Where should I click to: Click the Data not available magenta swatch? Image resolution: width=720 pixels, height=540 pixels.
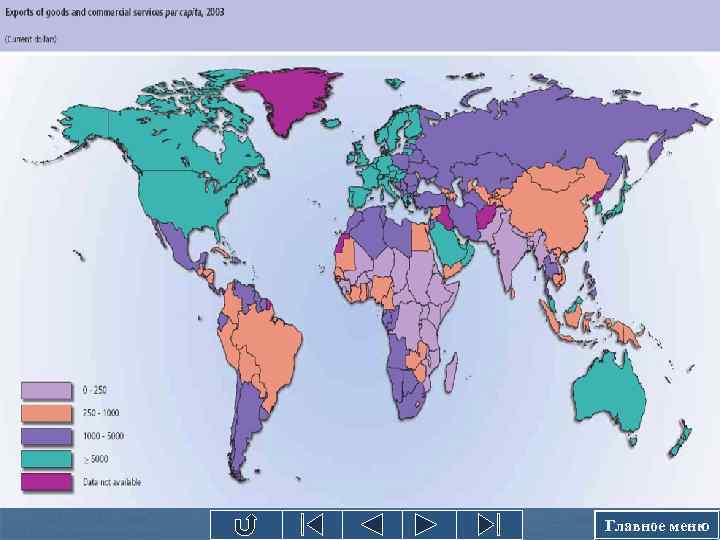[x=46, y=482]
